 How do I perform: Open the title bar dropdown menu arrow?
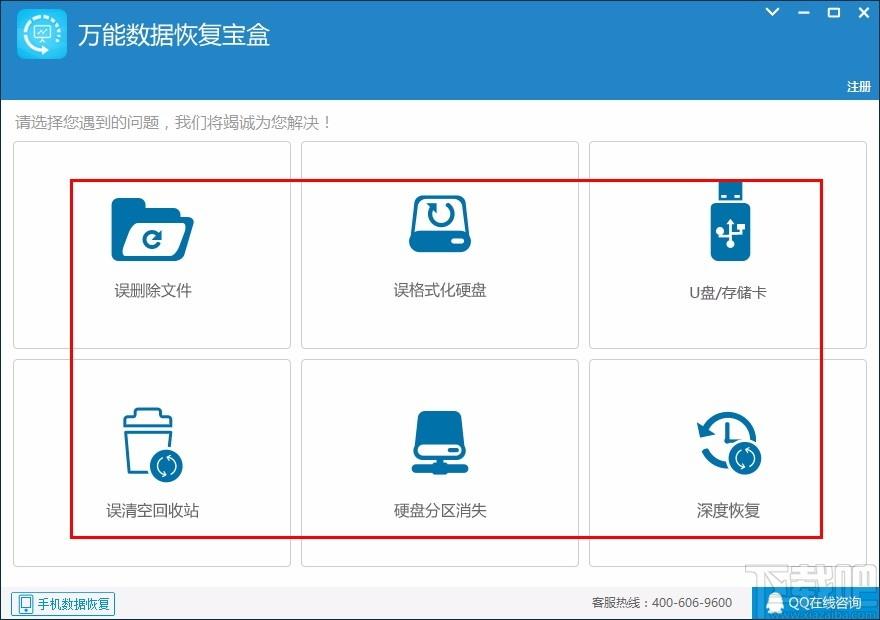point(773,12)
